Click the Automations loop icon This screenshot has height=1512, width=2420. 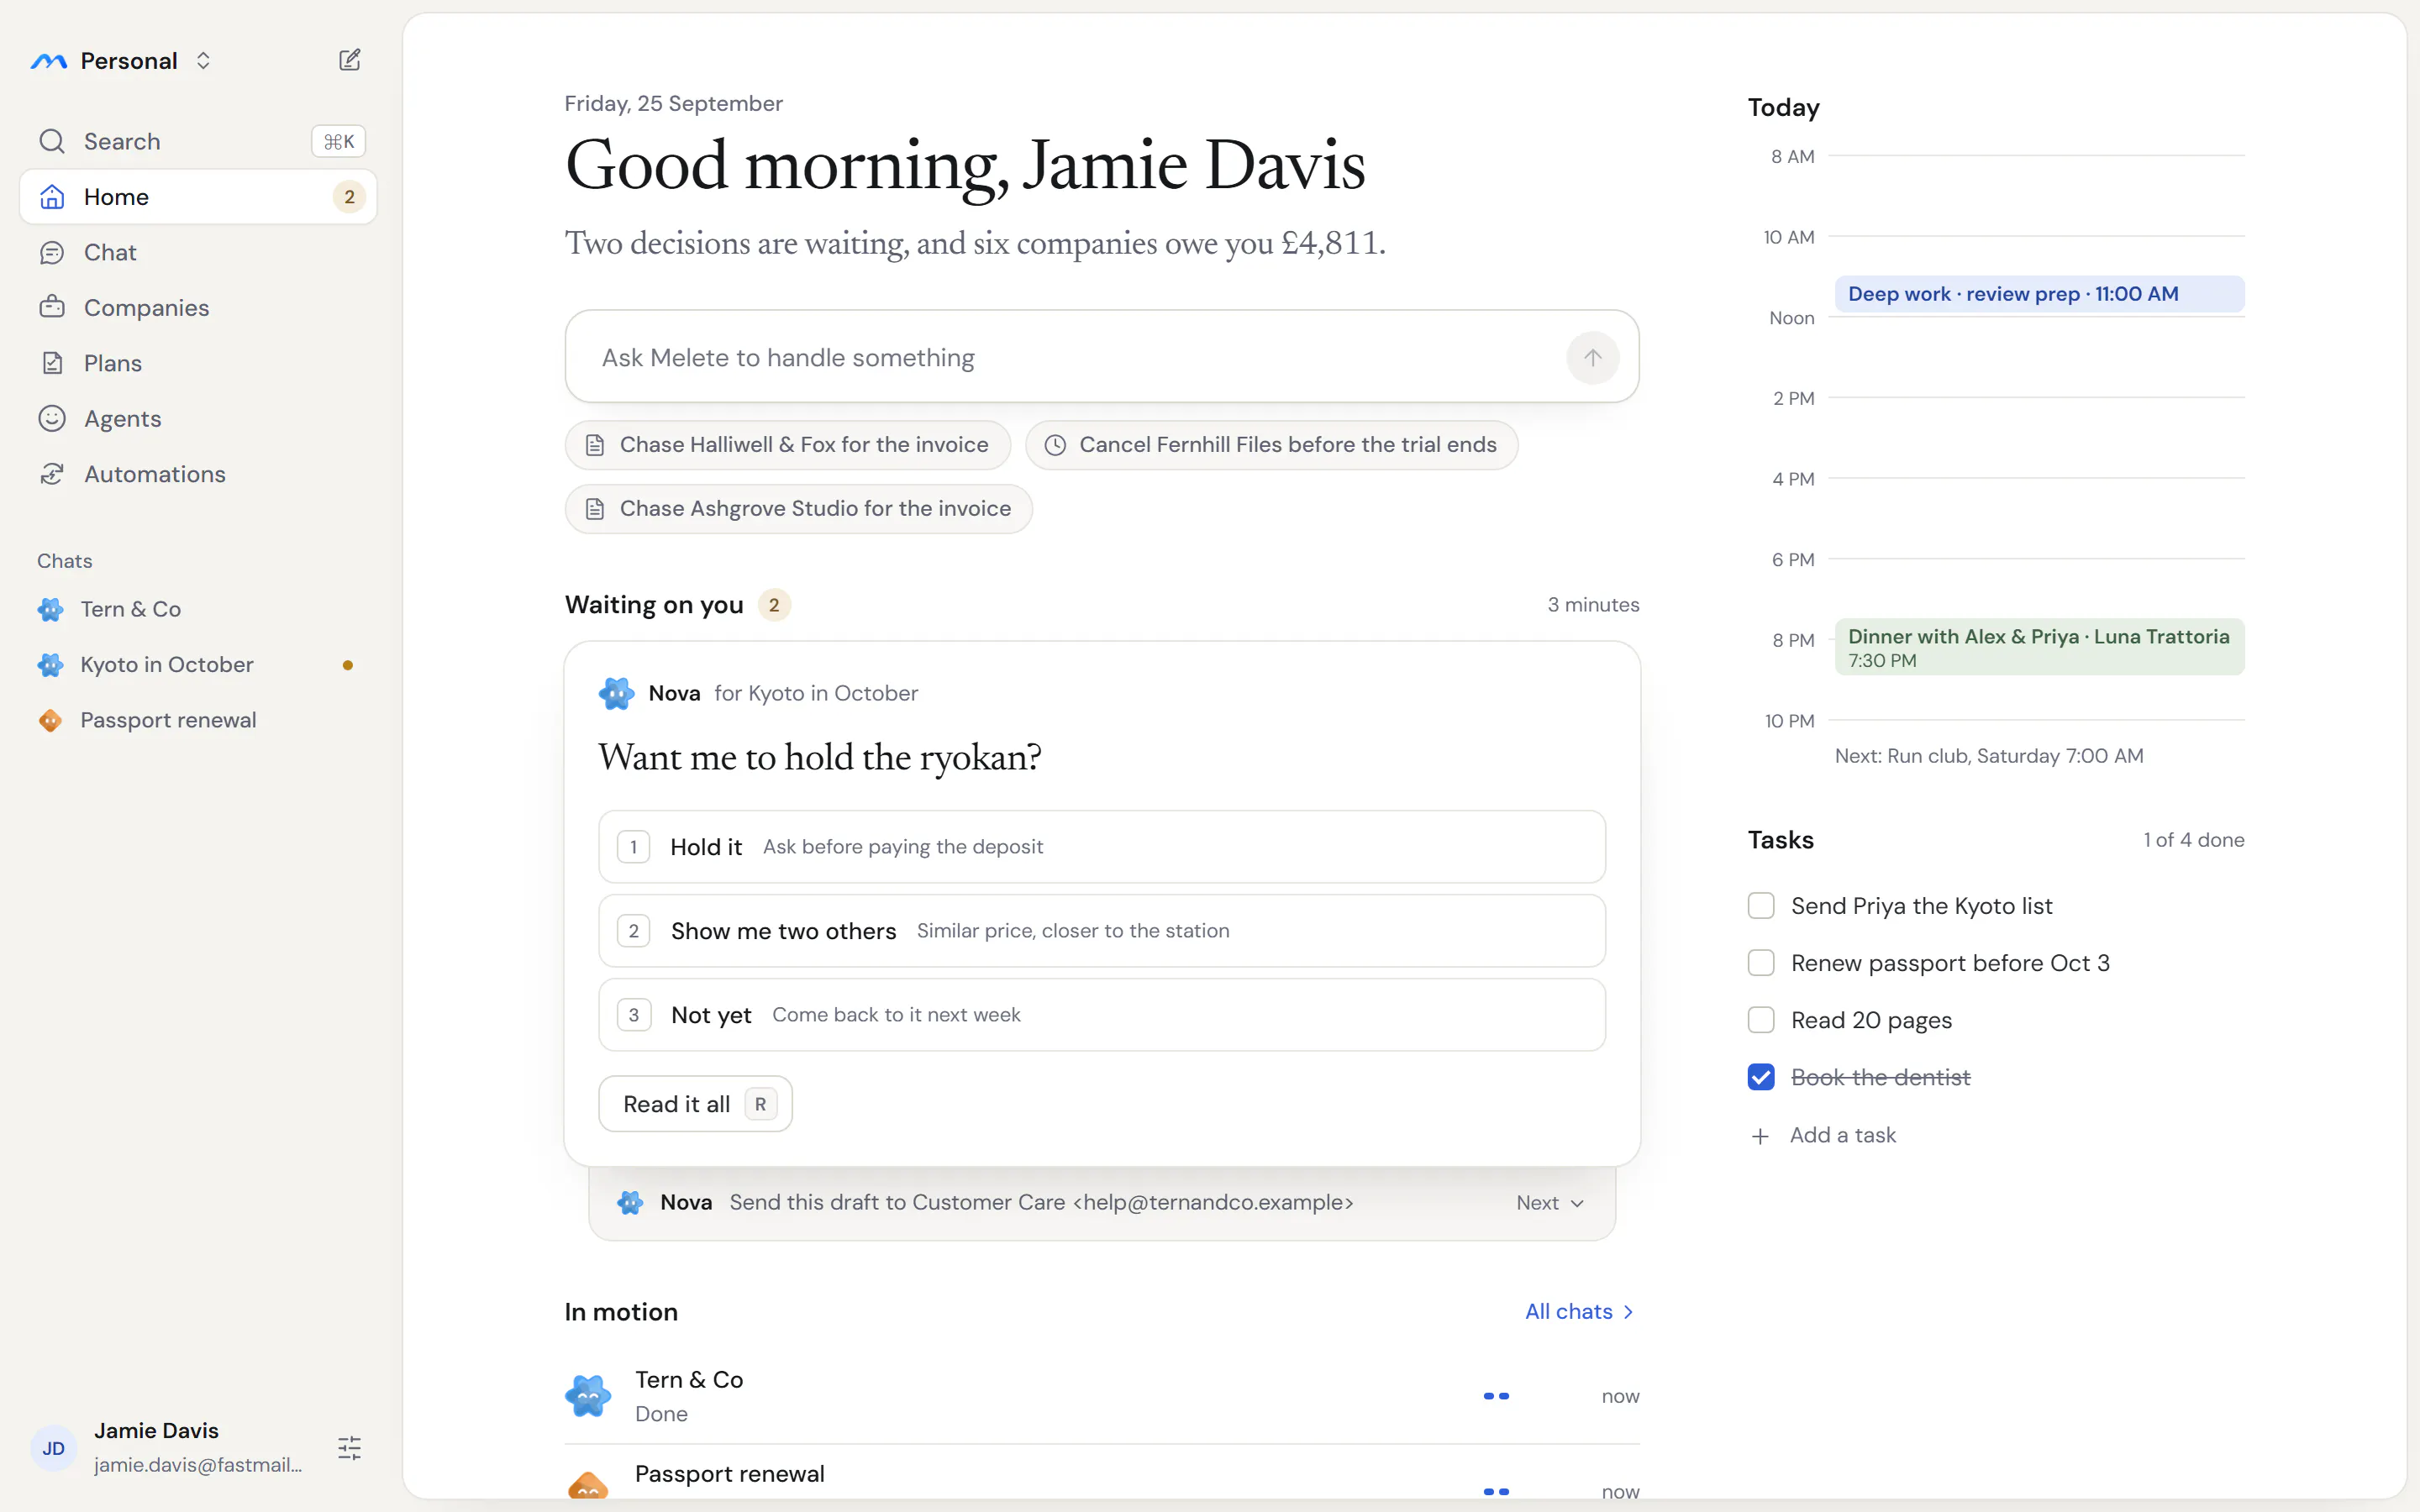point(52,474)
